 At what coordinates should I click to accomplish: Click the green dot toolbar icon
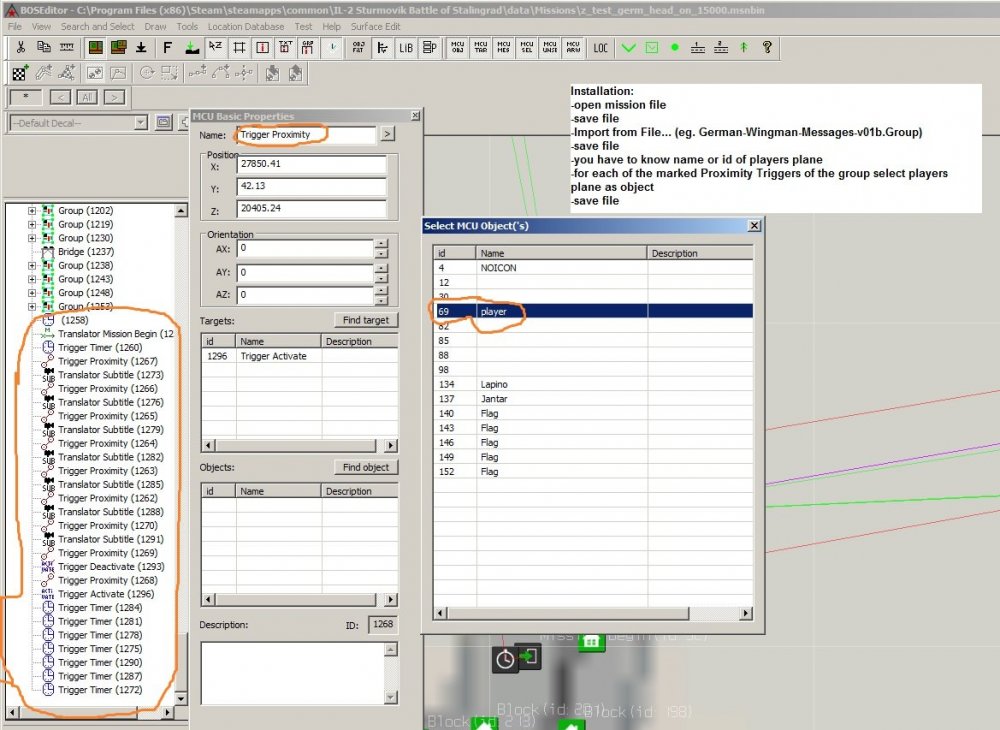pyautogui.click(x=675, y=47)
